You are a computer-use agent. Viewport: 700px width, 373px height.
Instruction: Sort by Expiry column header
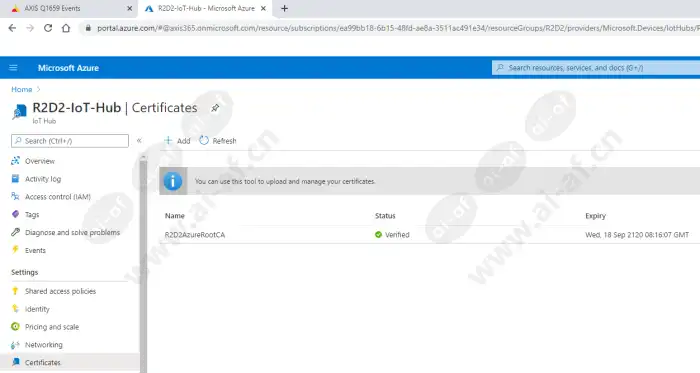(596, 216)
